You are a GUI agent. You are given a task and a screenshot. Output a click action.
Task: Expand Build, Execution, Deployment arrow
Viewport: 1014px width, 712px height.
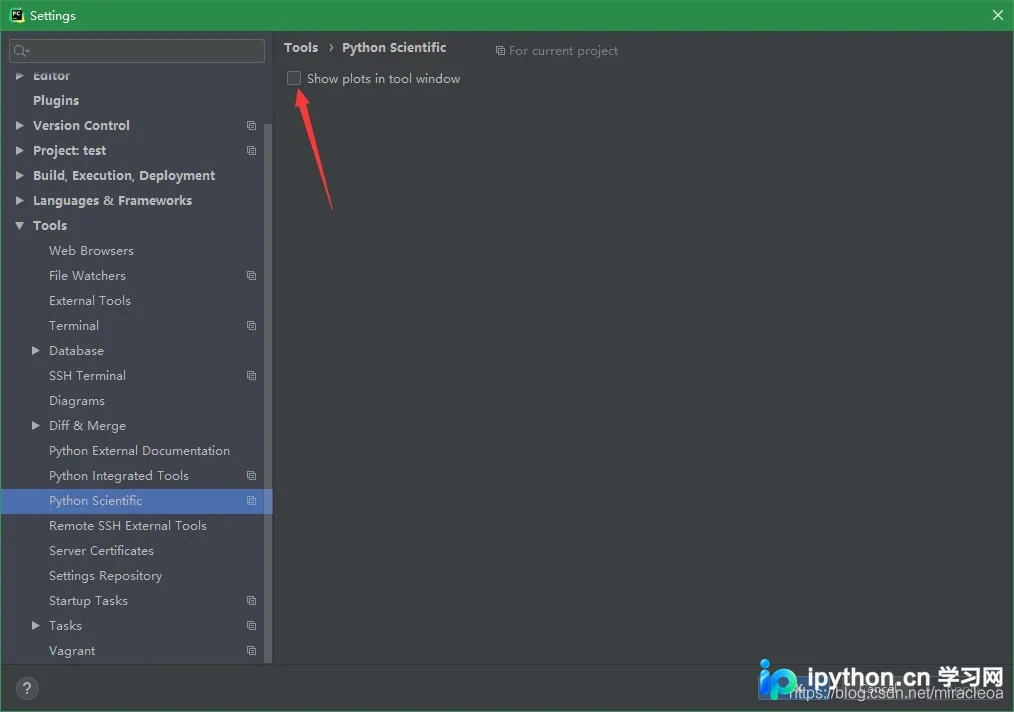(x=19, y=175)
